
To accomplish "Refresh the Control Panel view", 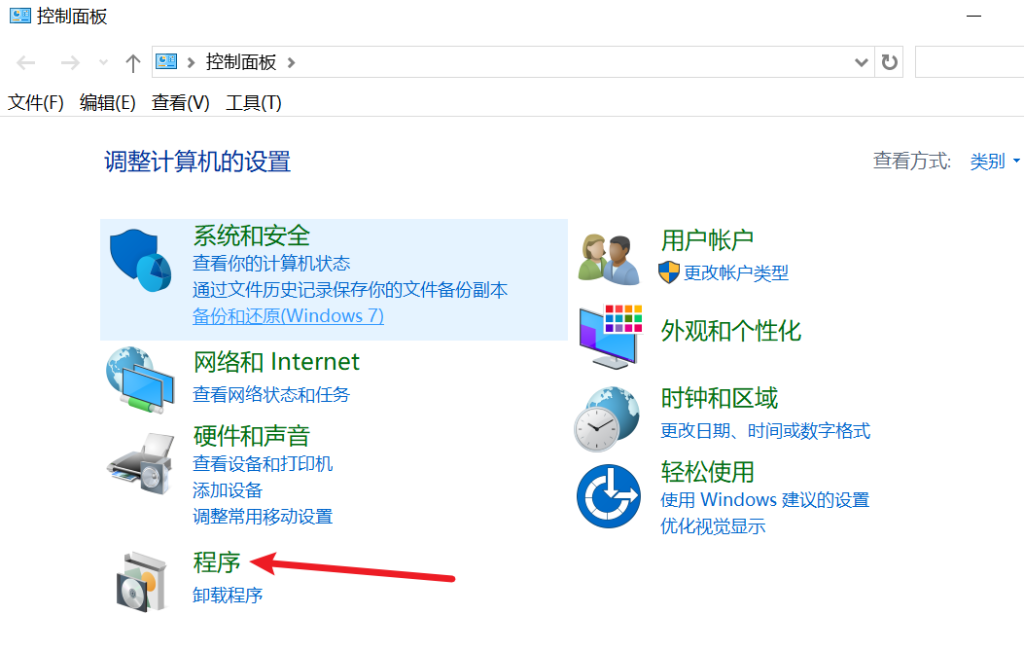I will pos(889,62).
